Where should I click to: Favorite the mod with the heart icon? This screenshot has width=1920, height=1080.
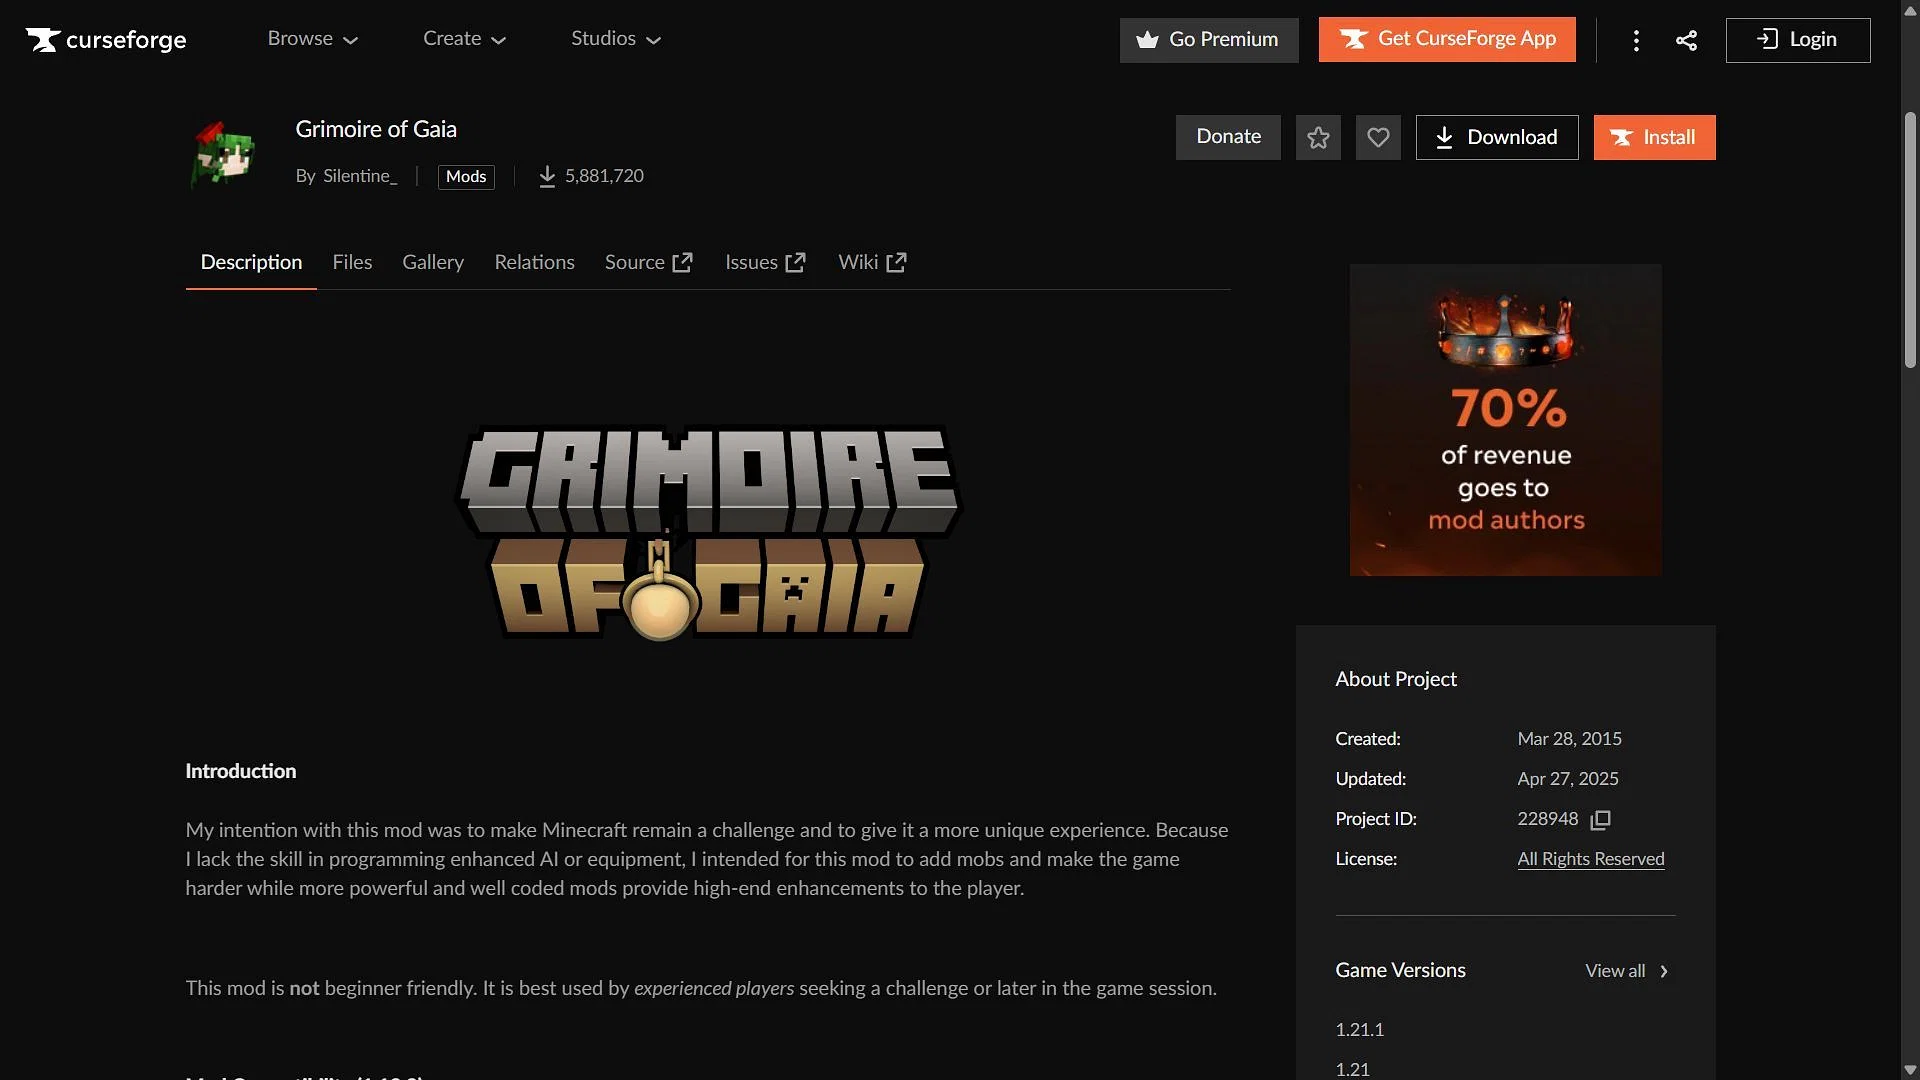[x=1378, y=138]
